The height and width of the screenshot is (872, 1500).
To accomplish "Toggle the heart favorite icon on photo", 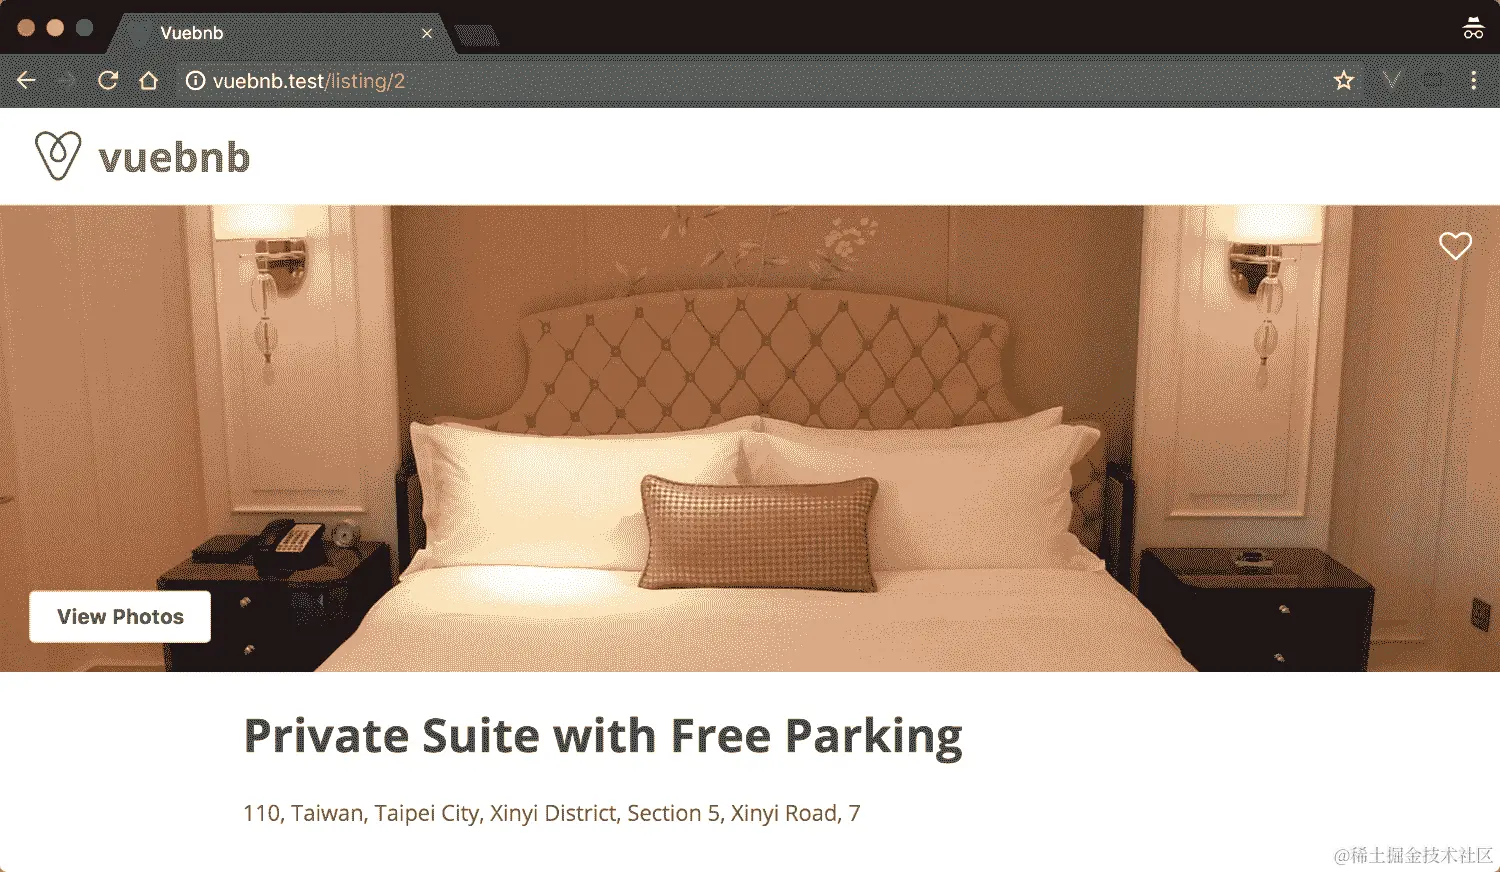I will point(1455,245).
